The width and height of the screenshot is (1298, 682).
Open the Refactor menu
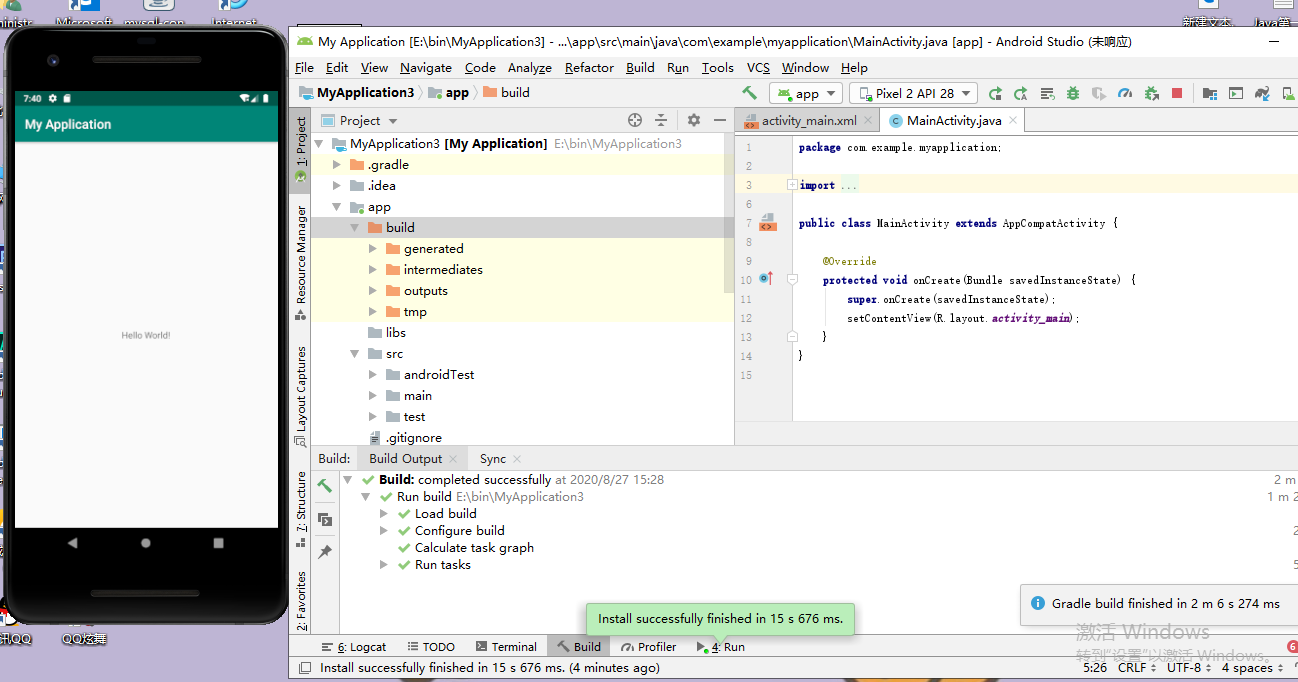[x=589, y=68]
